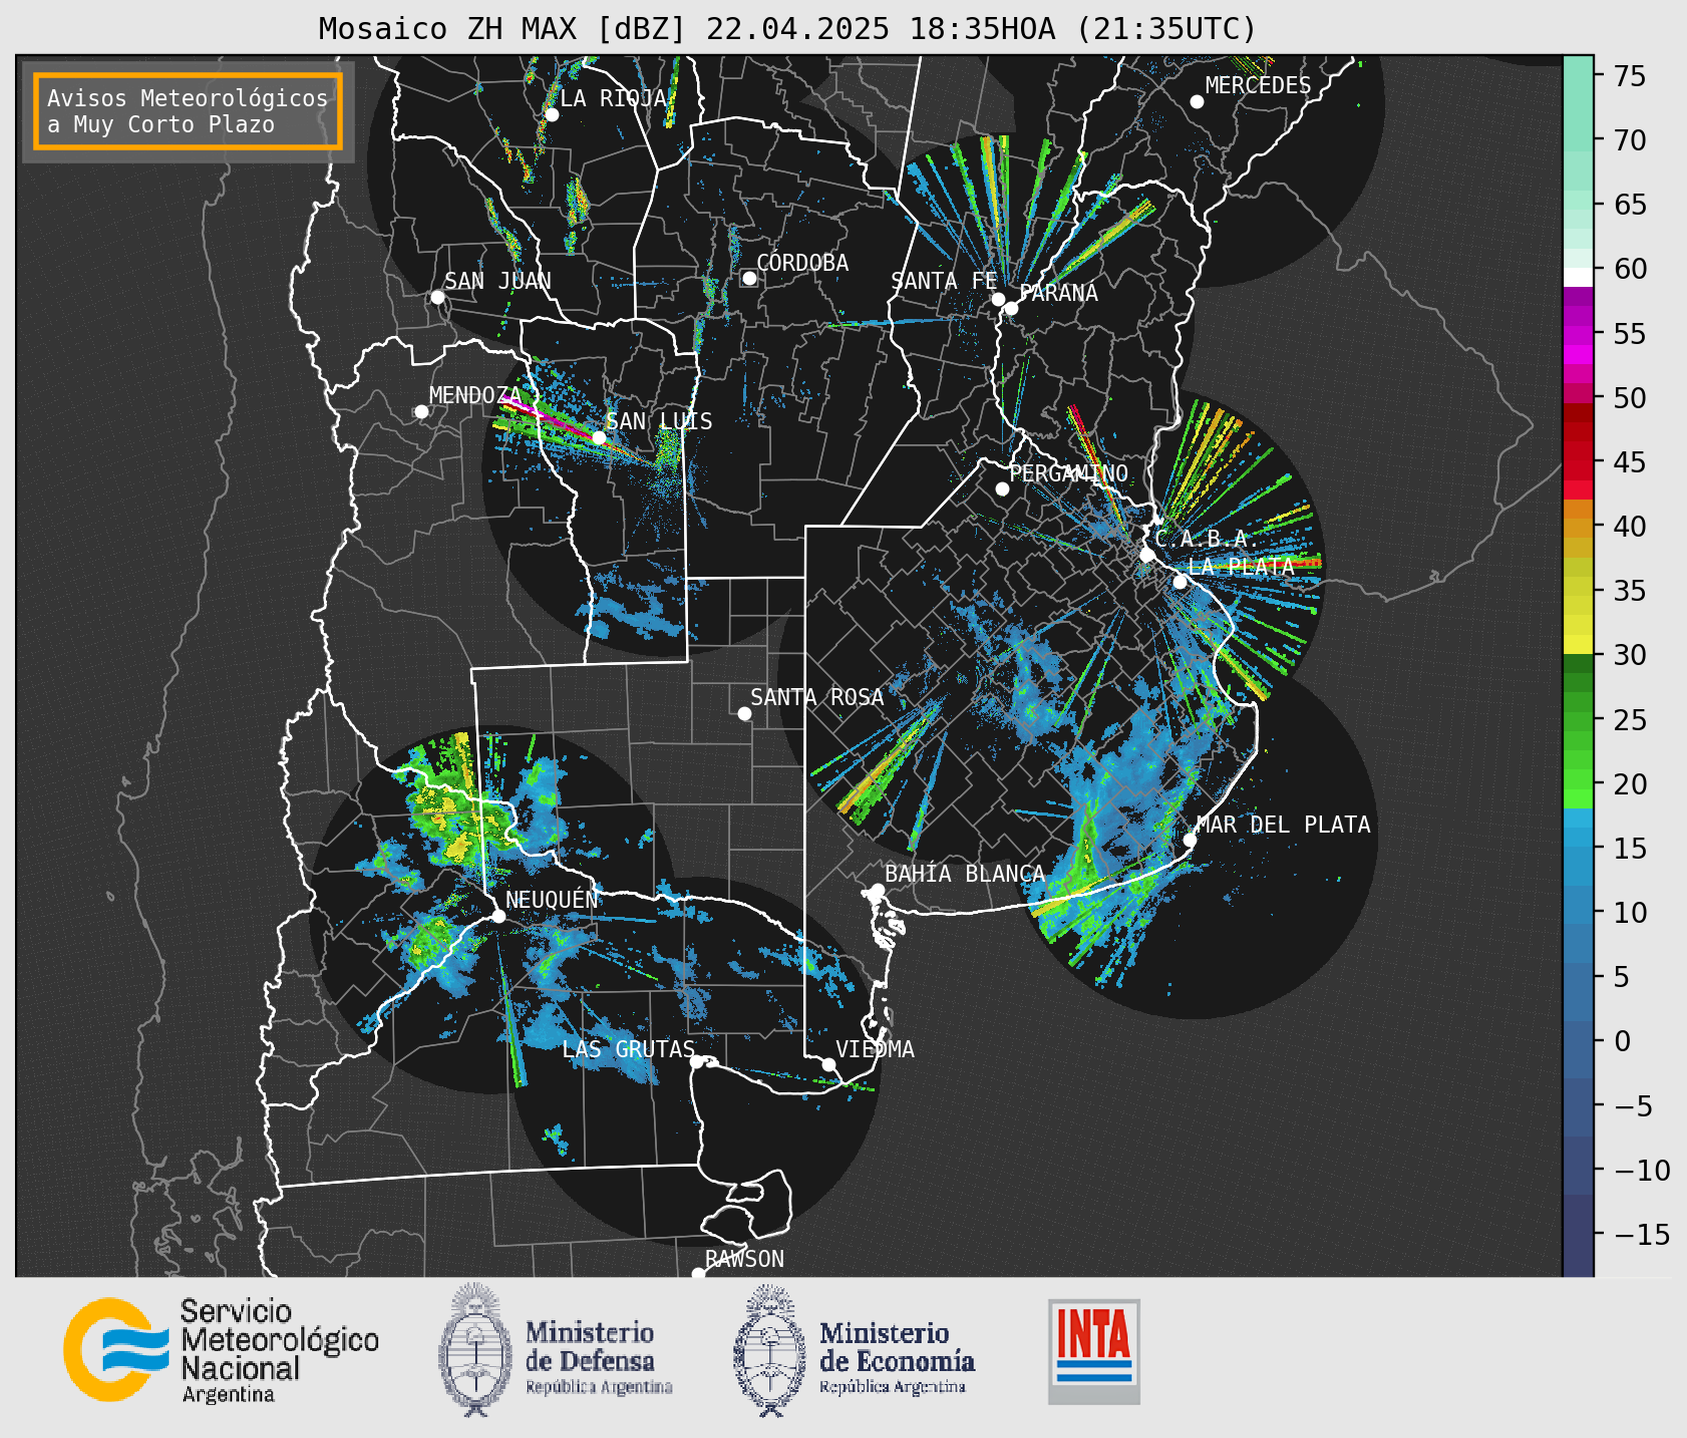Click the Neuquén city marker

498,916
